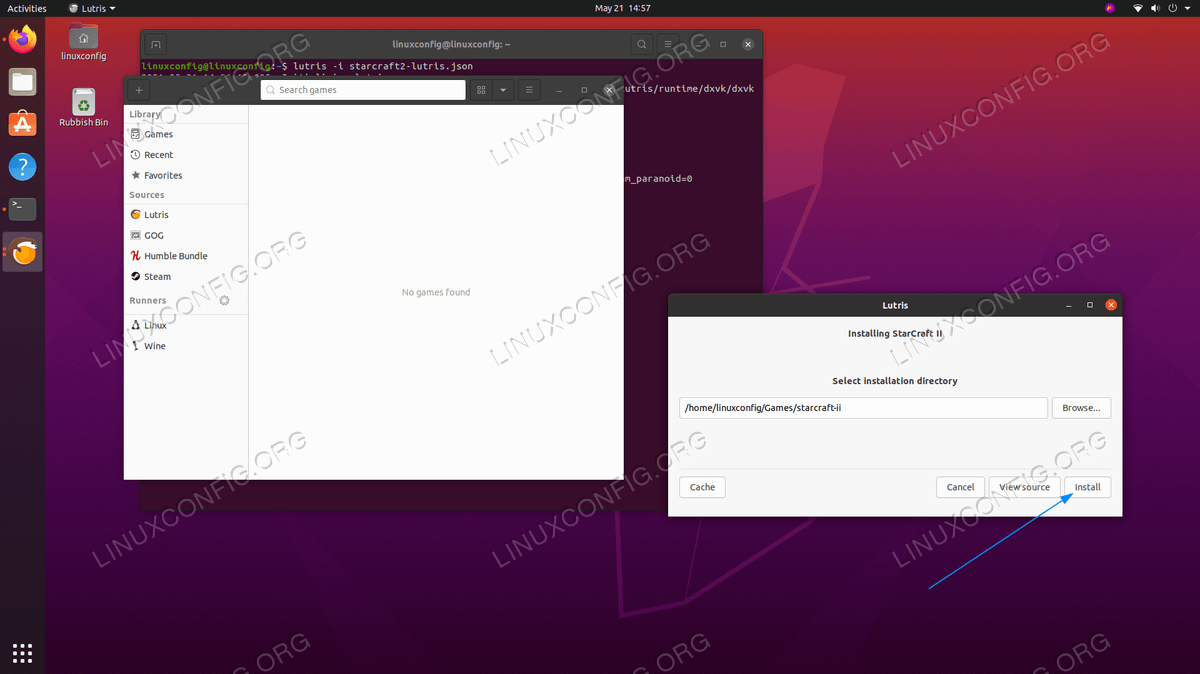Show Favorites in the sidebar
1200x674 pixels.
tap(162, 176)
